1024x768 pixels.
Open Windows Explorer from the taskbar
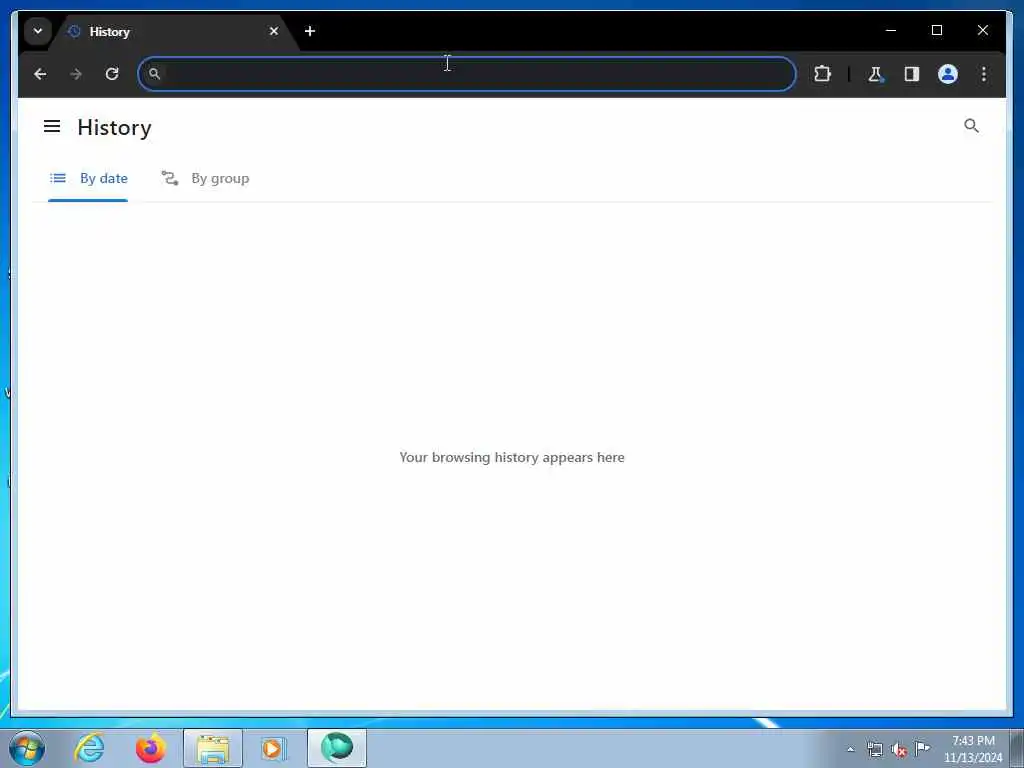point(213,748)
